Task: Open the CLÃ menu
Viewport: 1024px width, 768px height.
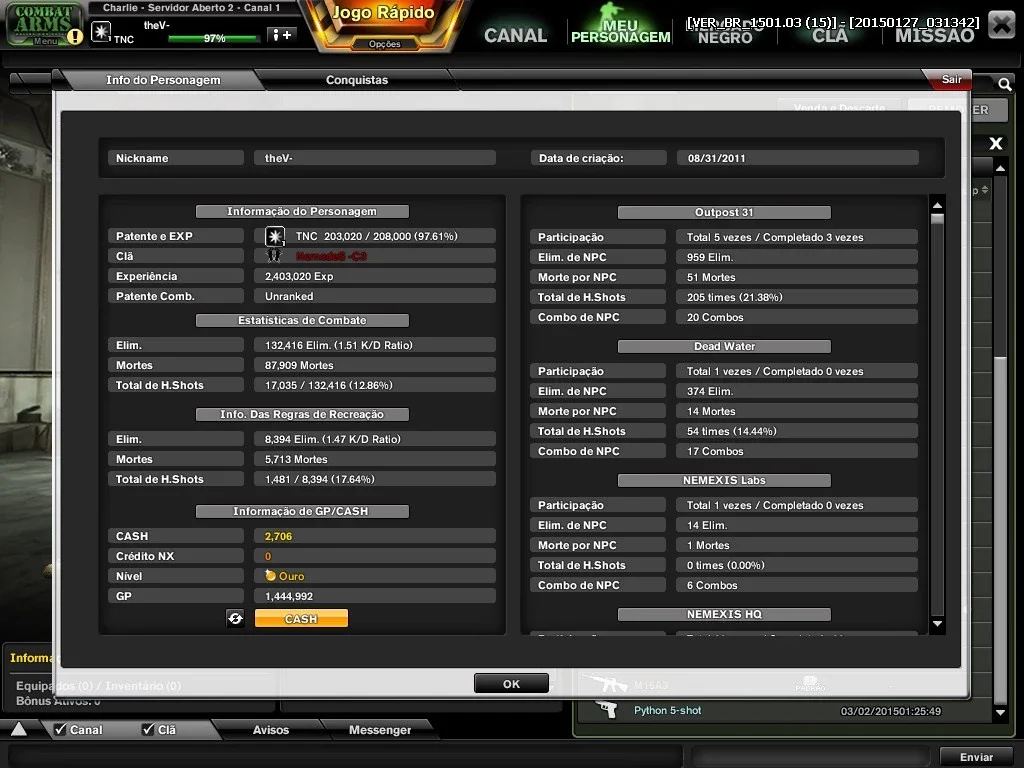Action: pyautogui.click(x=829, y=36)
